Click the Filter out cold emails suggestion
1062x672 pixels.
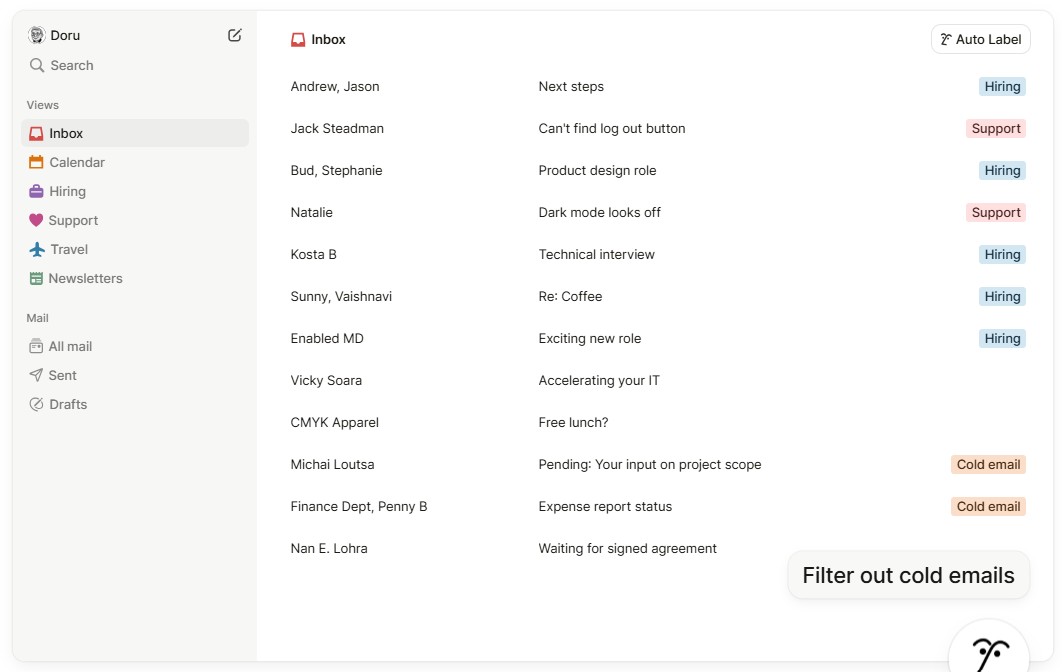click(x=908, y=575)
